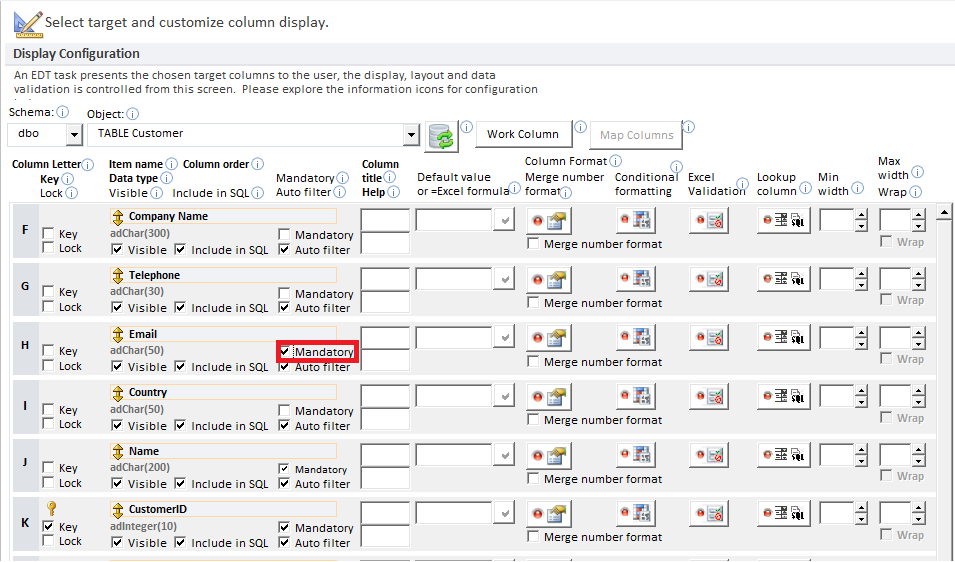This screenshot has height=562, width=955.
Task: Open Excel Validation for Company Name row
Action: coord(709,220)
